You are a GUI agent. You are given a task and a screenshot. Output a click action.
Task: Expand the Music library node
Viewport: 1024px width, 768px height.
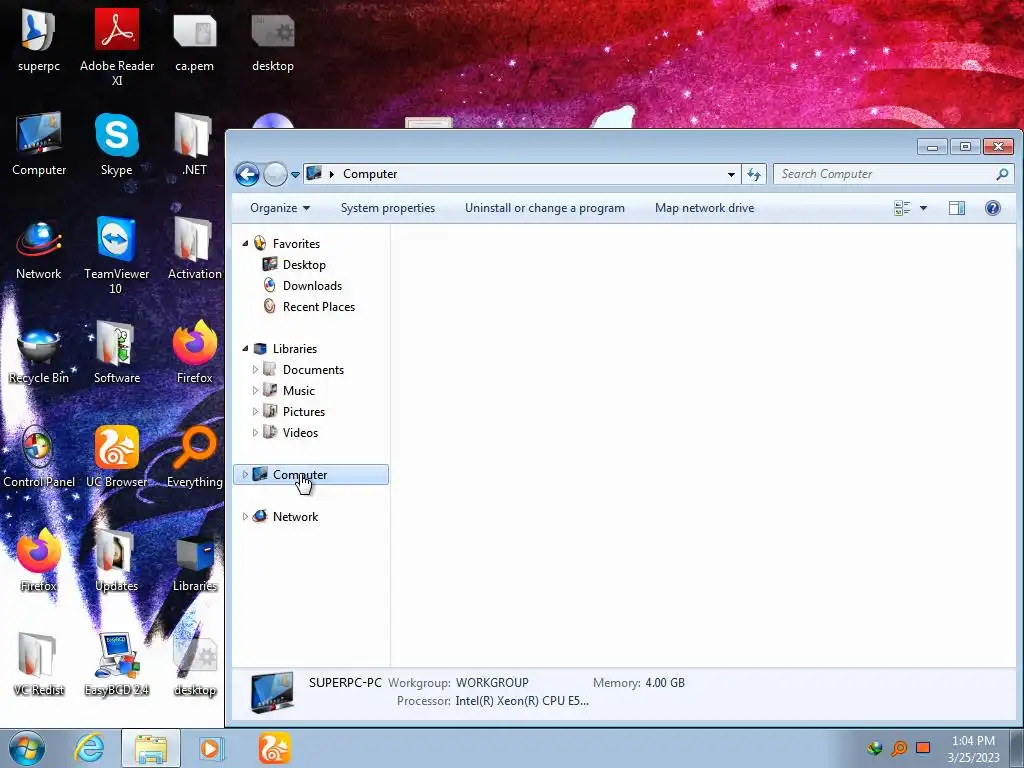255,391
